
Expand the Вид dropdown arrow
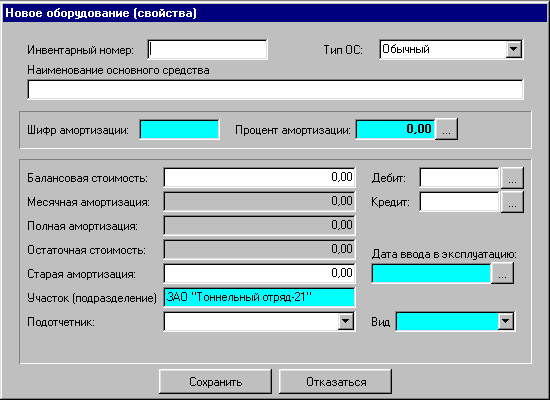click(x=505, y=321)
